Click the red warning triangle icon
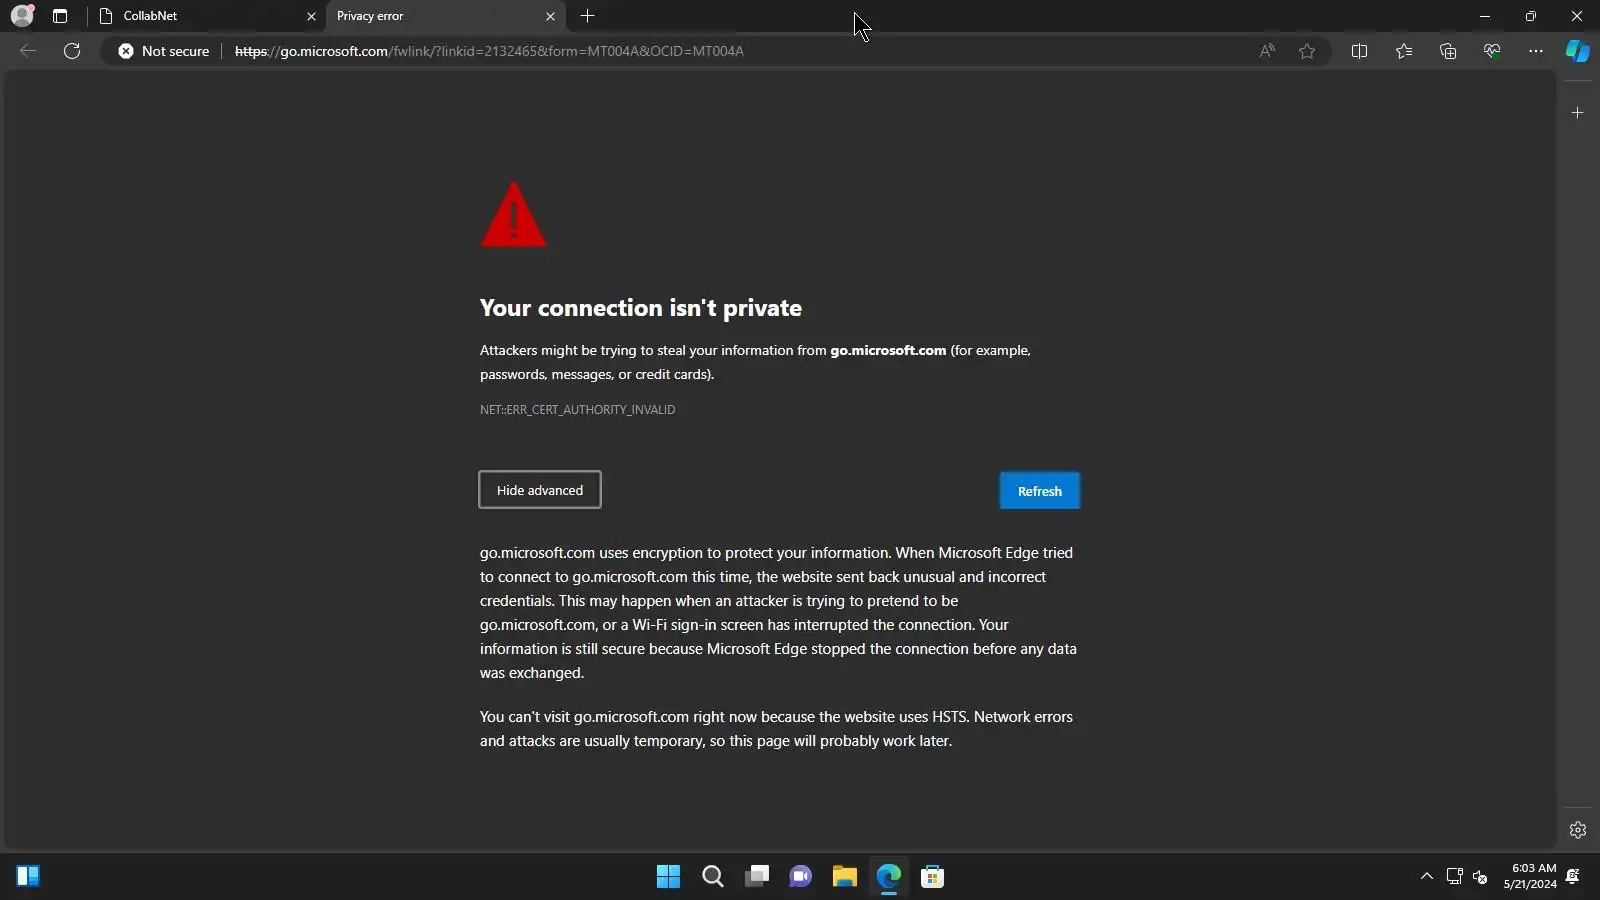Screen dimensions: 1600x900 (513, 214)
